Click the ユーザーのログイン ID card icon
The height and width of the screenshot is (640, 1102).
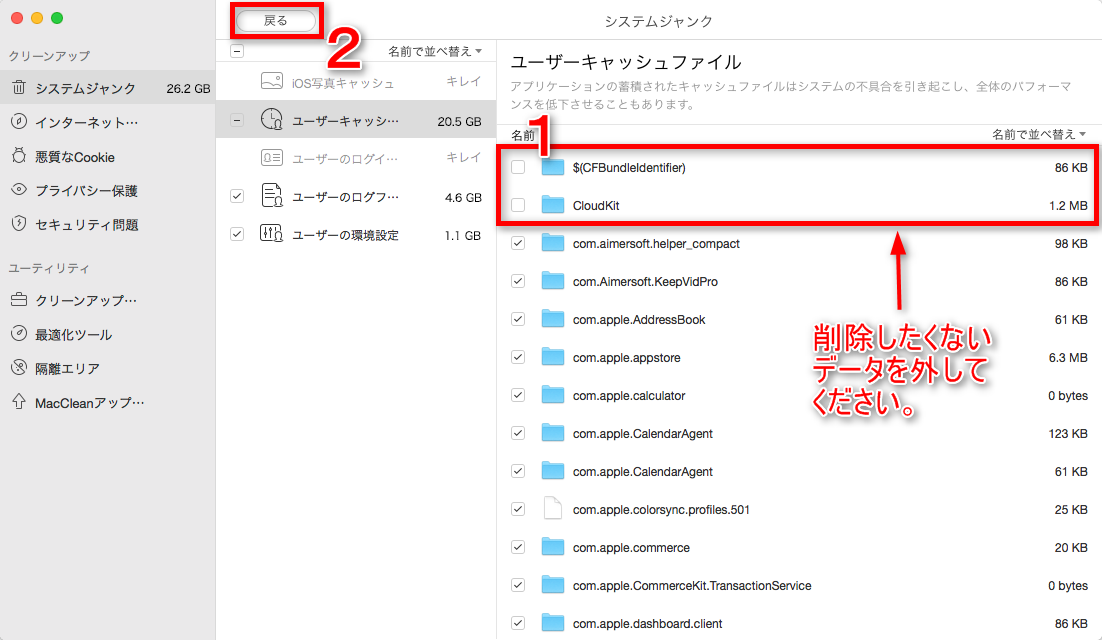tap(271, 157)
